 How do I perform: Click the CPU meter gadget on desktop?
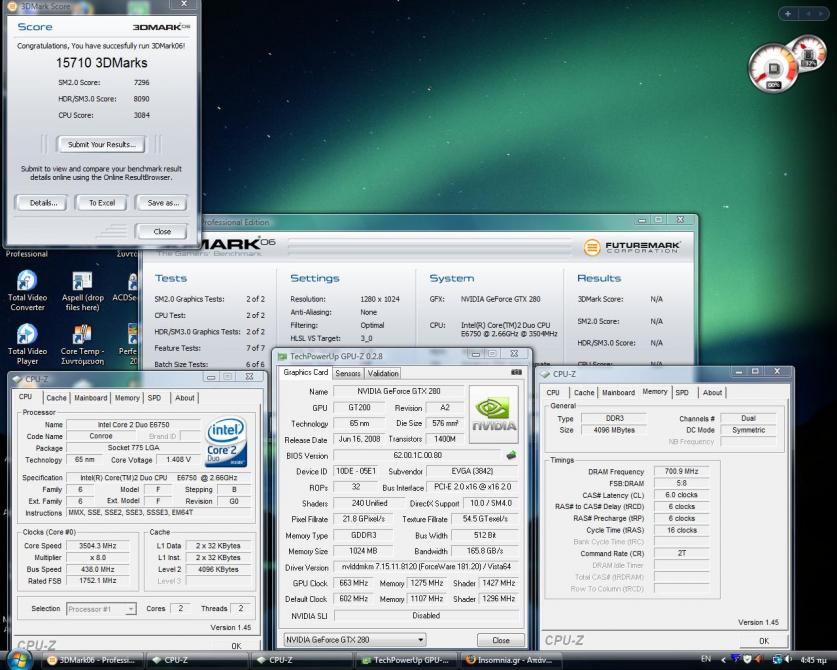coord(773,68)
